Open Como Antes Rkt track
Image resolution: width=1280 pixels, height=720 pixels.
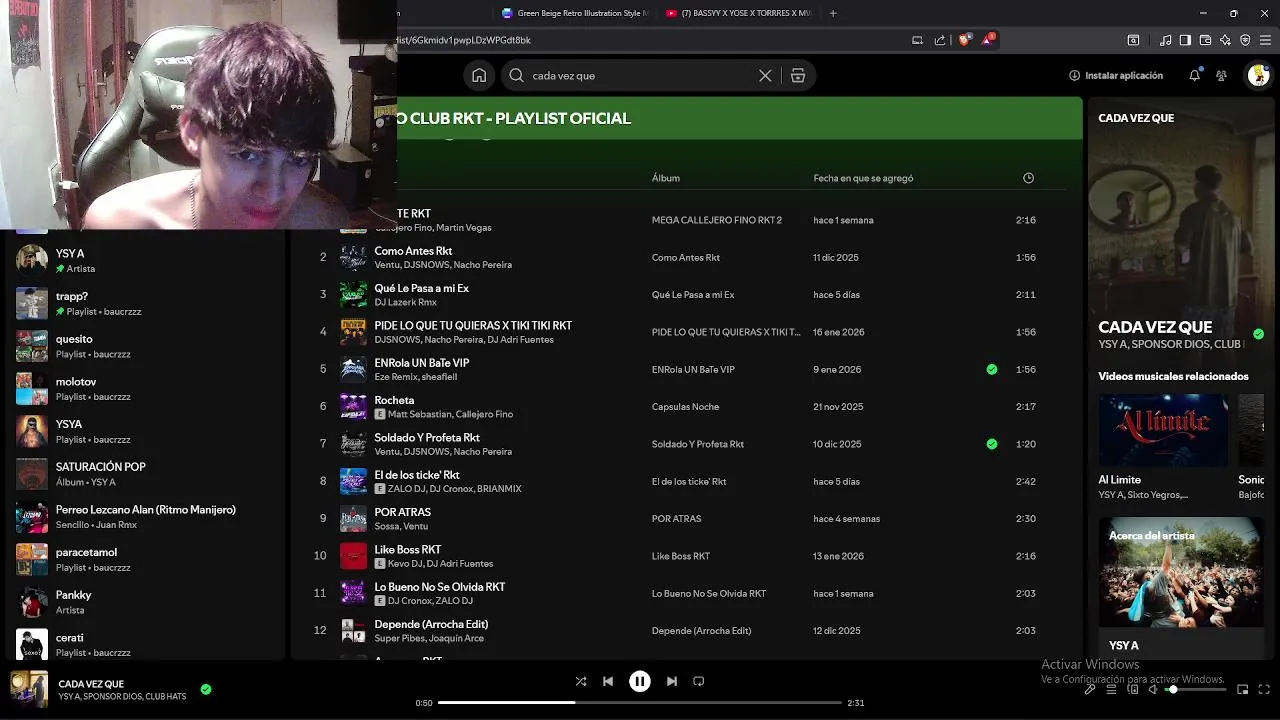click(x=413, y=251)
